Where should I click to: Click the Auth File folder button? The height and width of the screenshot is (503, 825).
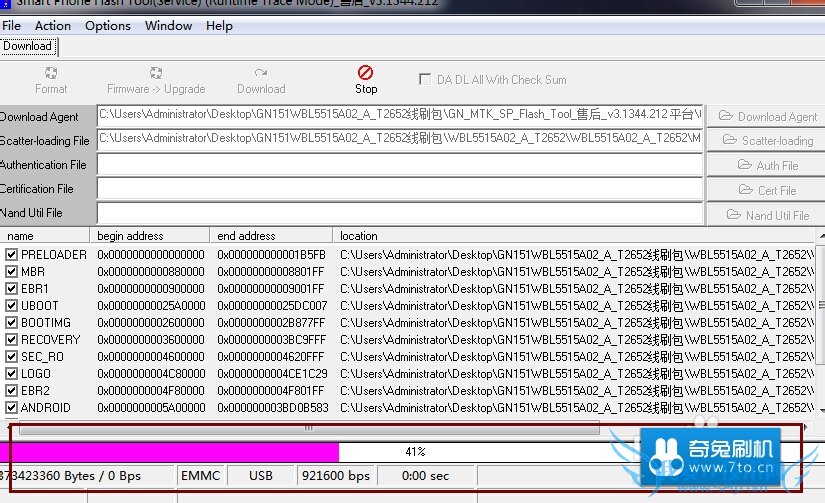(767, 165)
